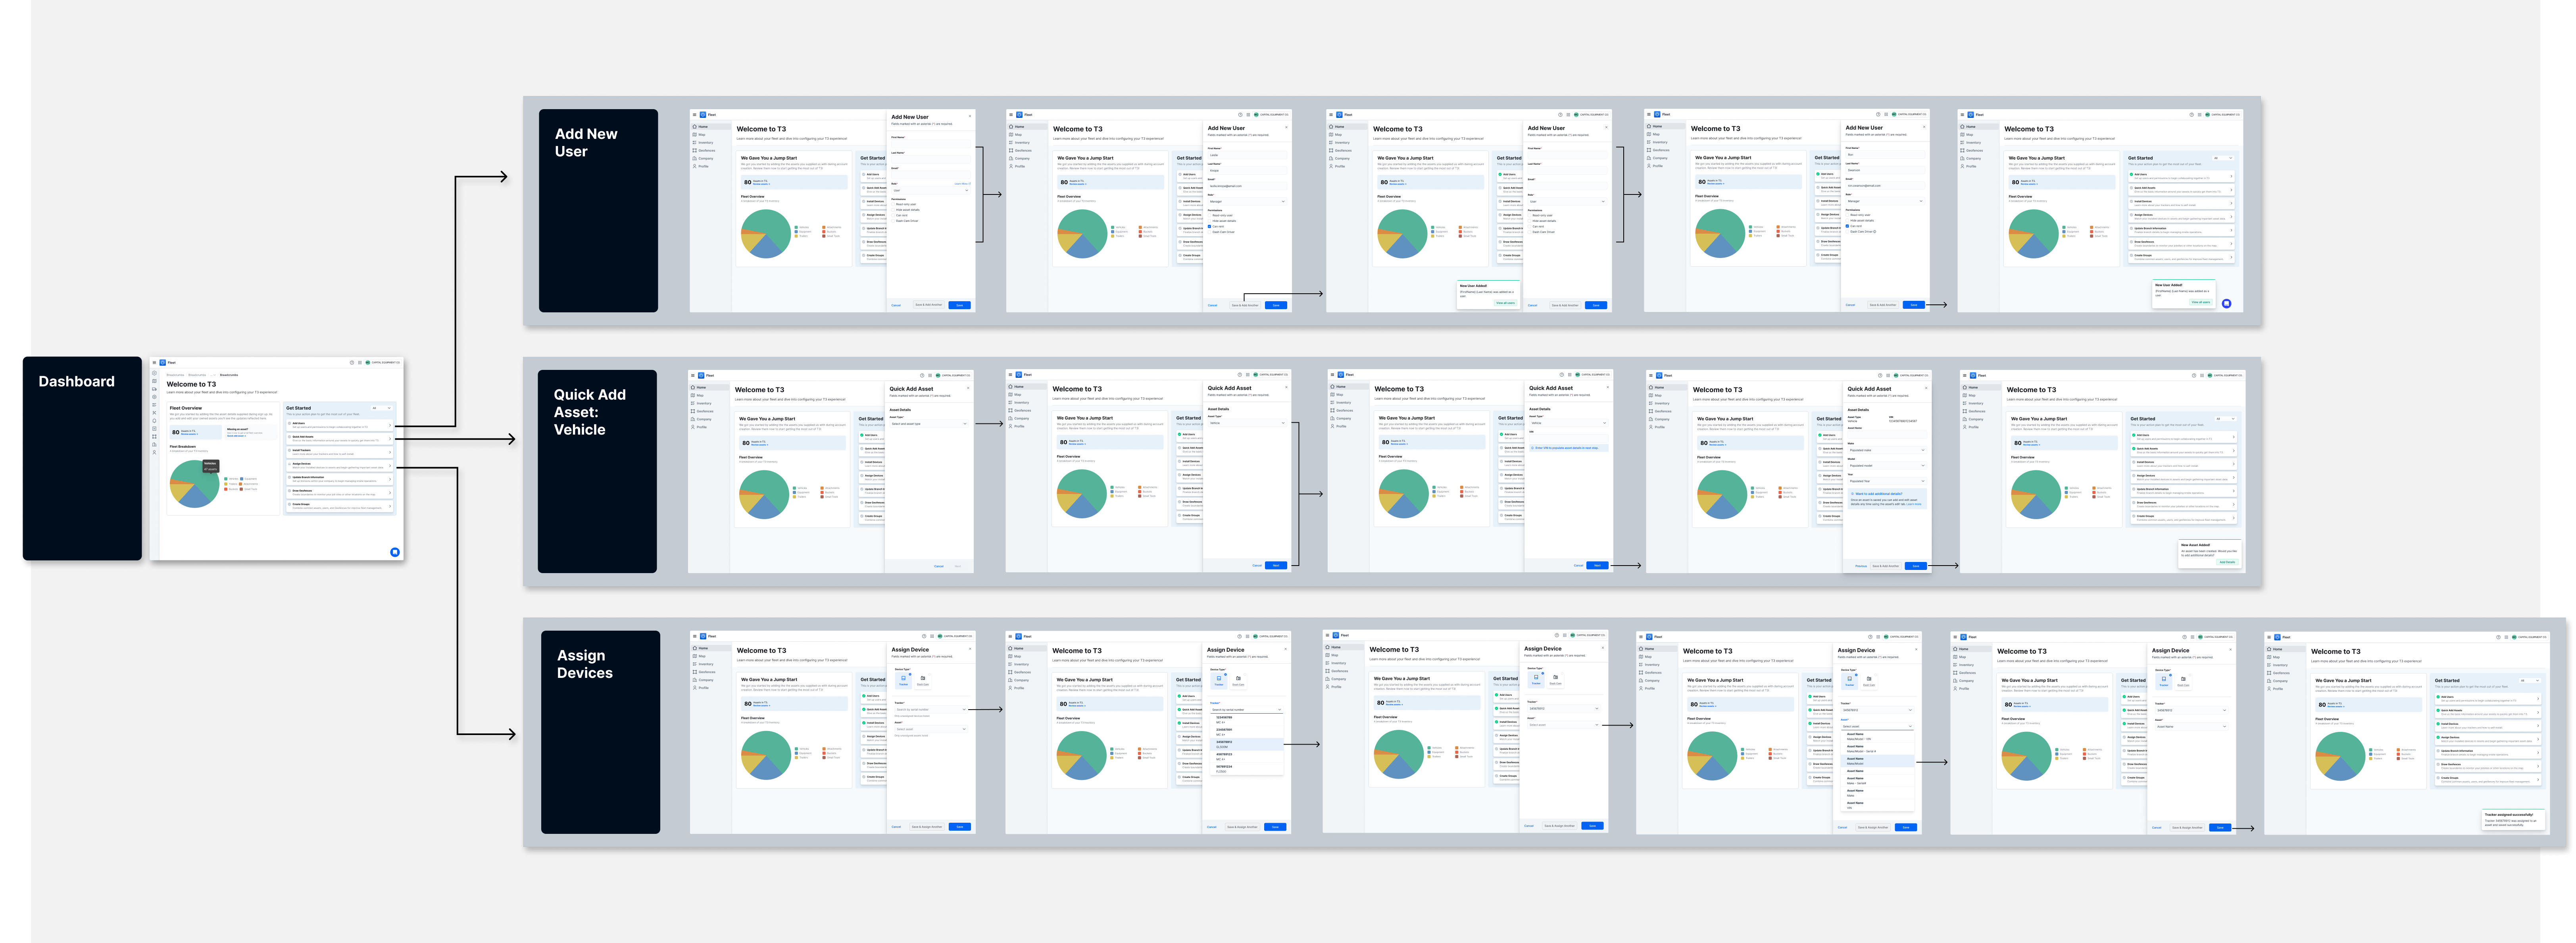Click Quick add asset link in Dashboard frame
The width and height of the screenshot is (2576, 943).
(x=236, y=436)
